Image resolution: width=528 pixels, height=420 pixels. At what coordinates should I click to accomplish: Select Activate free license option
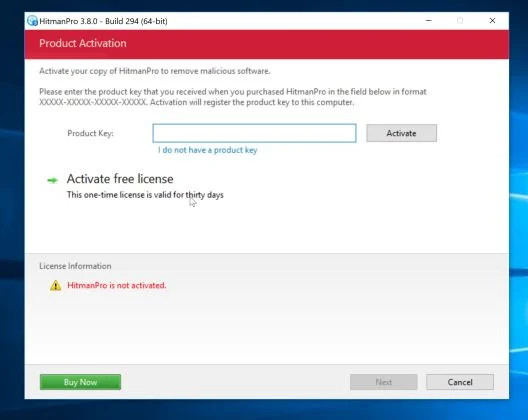tap(120, 179)
